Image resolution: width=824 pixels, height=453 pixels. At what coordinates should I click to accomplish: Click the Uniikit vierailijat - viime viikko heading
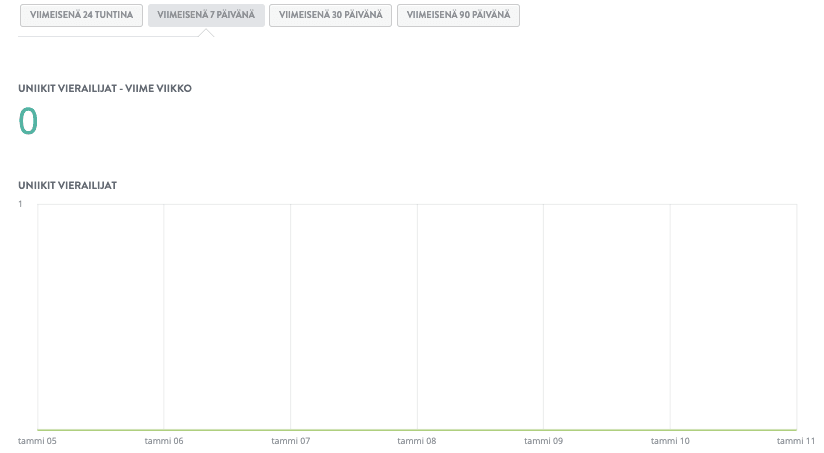(105, 88)
